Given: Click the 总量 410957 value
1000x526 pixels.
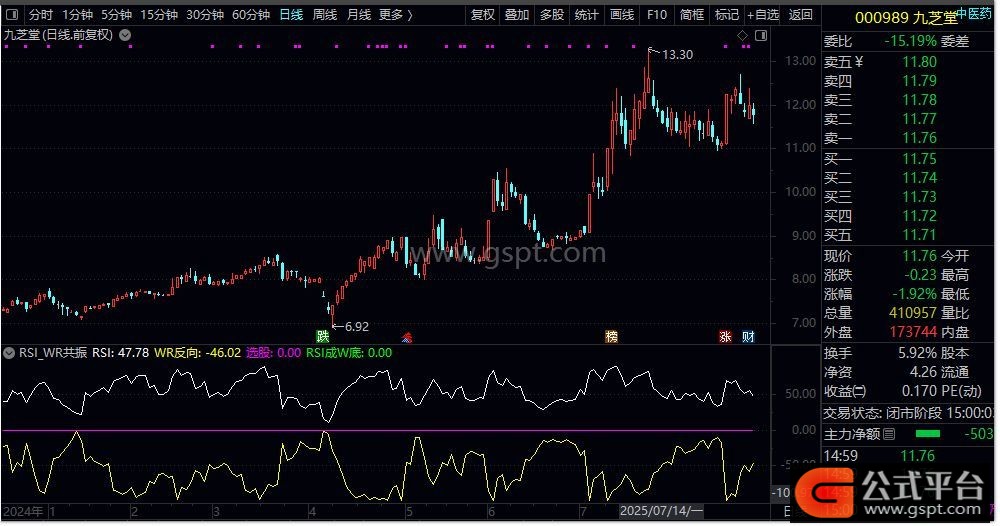Looking at the screenshot, I should (913, 313).
